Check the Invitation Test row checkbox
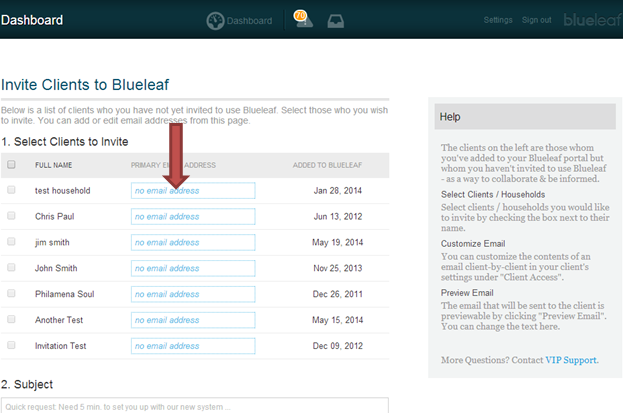623x414 pixels. pos(11,345)
